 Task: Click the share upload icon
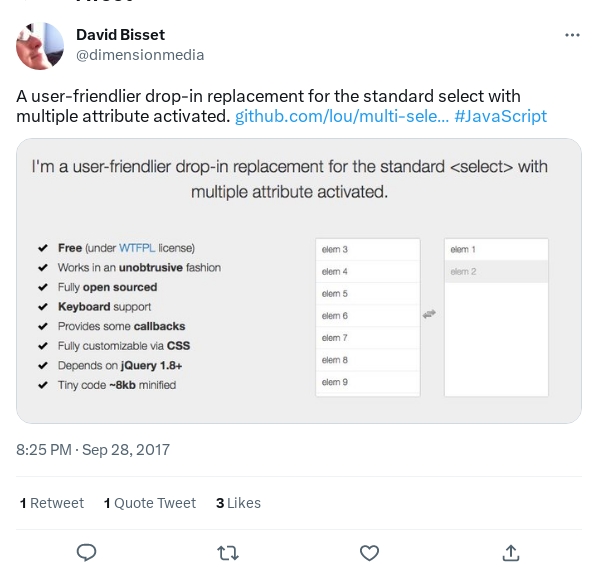pos(511,553)
